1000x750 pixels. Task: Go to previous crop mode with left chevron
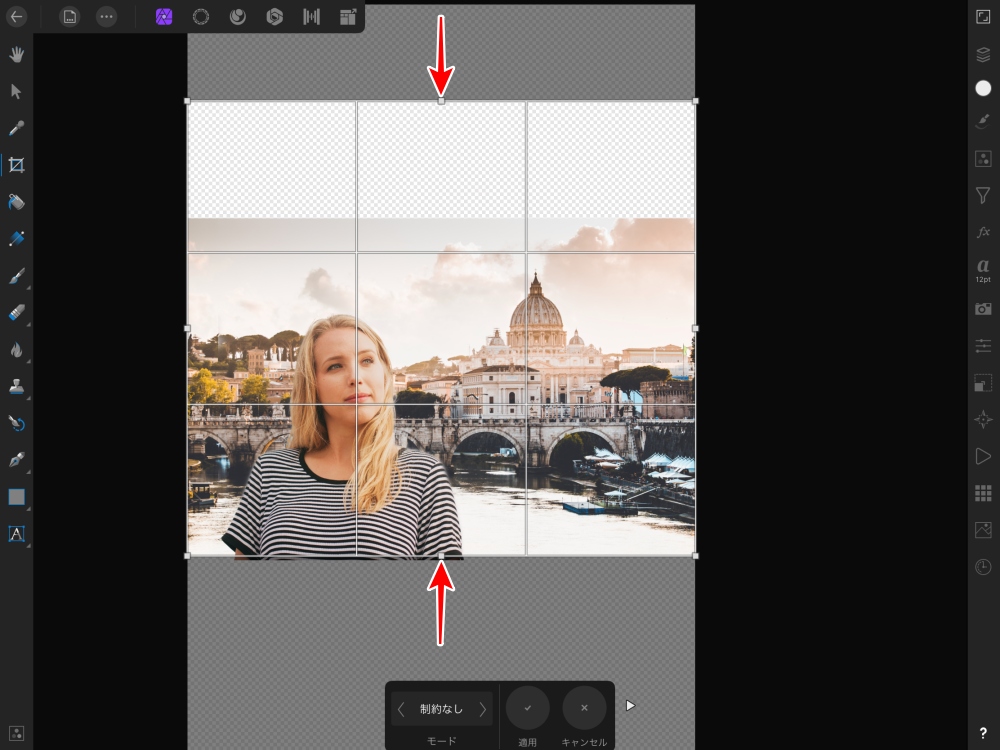(x=402, y=709)
